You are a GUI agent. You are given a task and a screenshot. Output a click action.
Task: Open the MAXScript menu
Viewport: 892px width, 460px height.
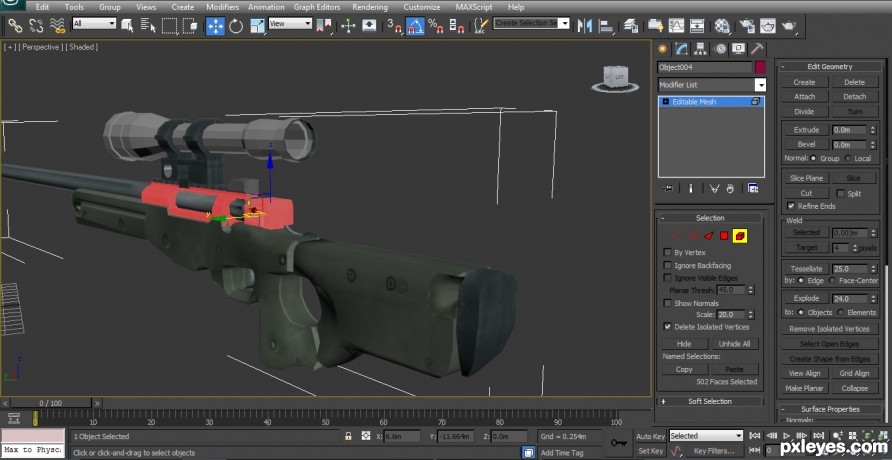[476, 7]
